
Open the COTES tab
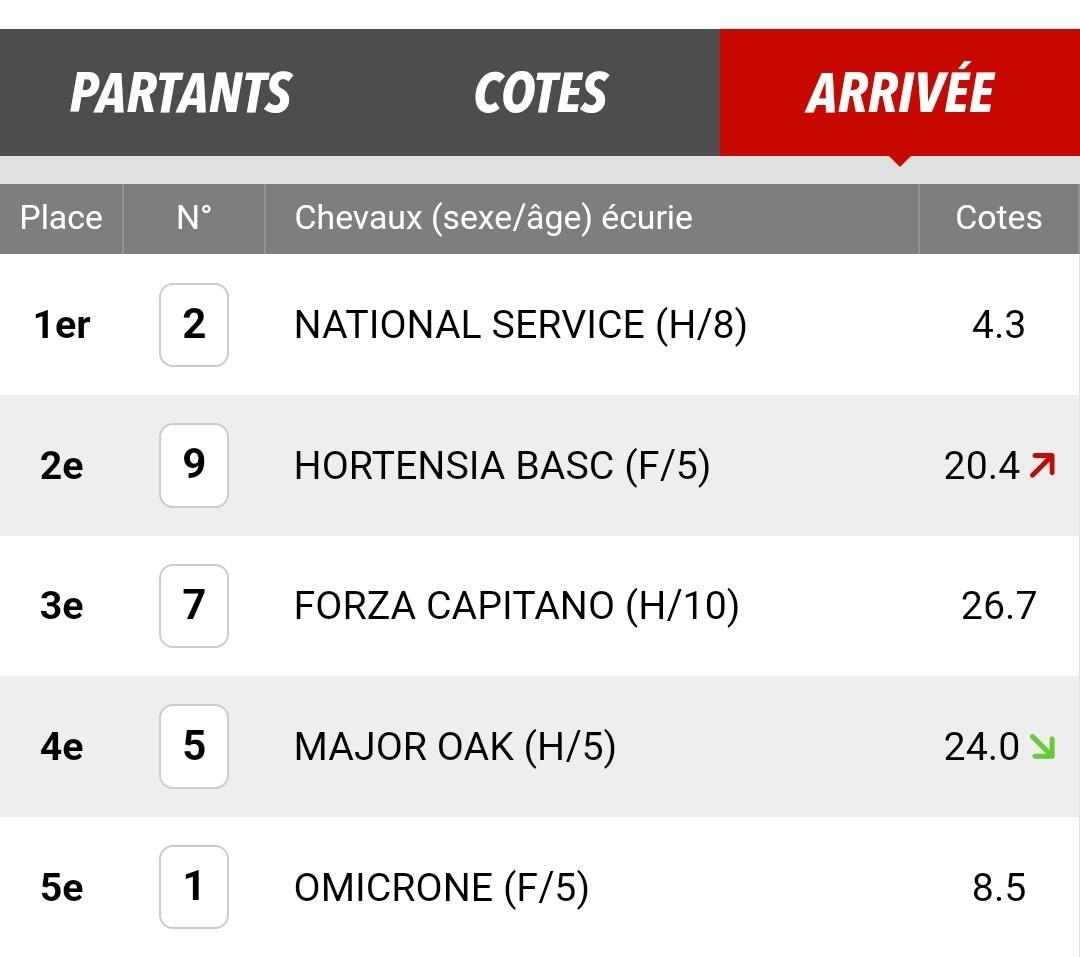click(541, 92)
